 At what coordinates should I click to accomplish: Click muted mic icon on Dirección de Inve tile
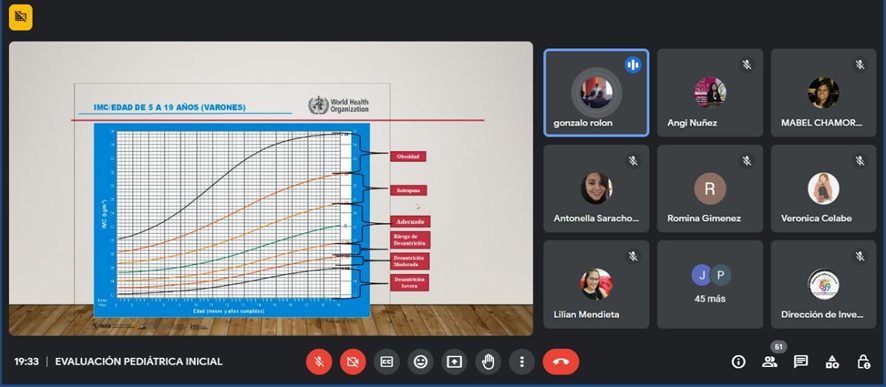click(859, 256)
